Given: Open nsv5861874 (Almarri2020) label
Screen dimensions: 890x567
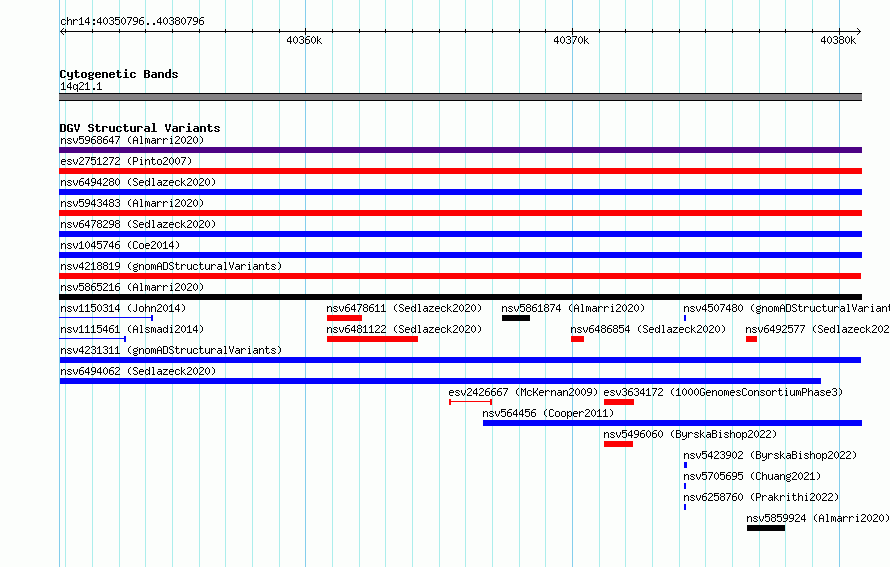Looking at the screenshot, I should point(573,308).
